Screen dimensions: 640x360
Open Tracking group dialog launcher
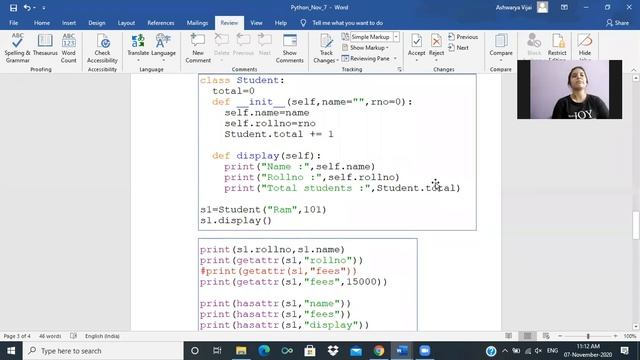[399, 69]
